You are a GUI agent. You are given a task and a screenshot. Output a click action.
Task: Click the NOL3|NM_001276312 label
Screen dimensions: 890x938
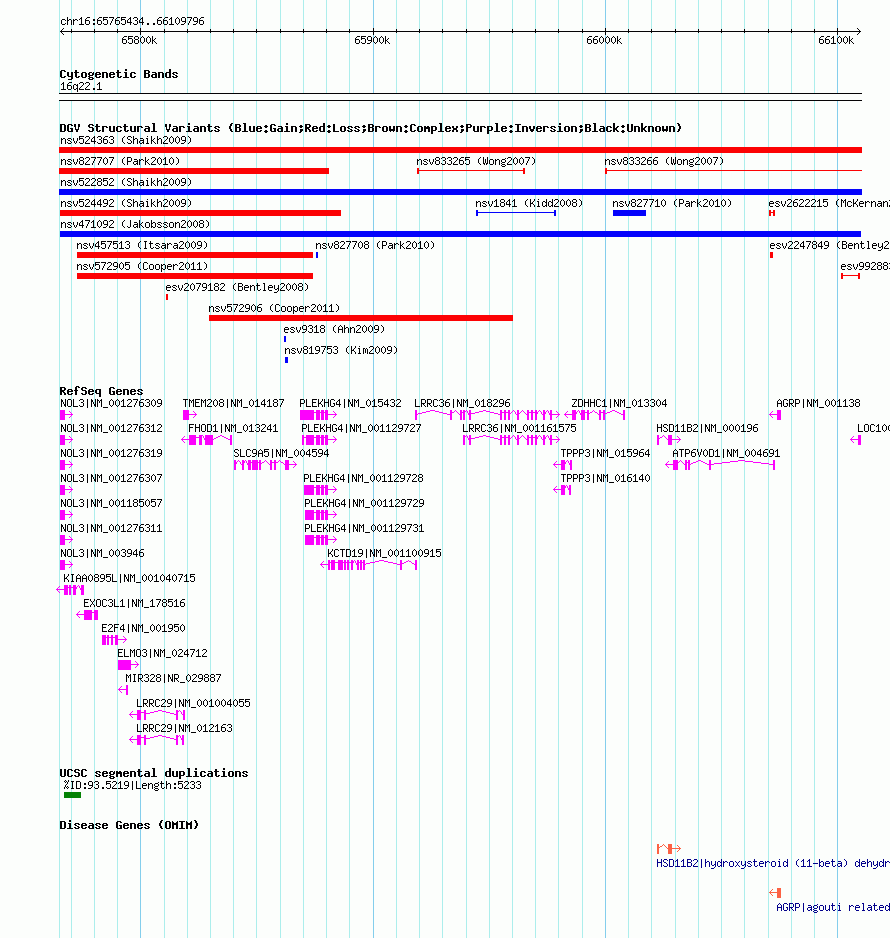111,428
